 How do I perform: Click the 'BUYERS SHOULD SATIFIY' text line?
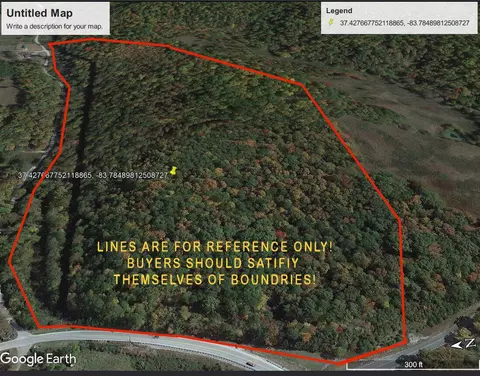coord(213,263)
